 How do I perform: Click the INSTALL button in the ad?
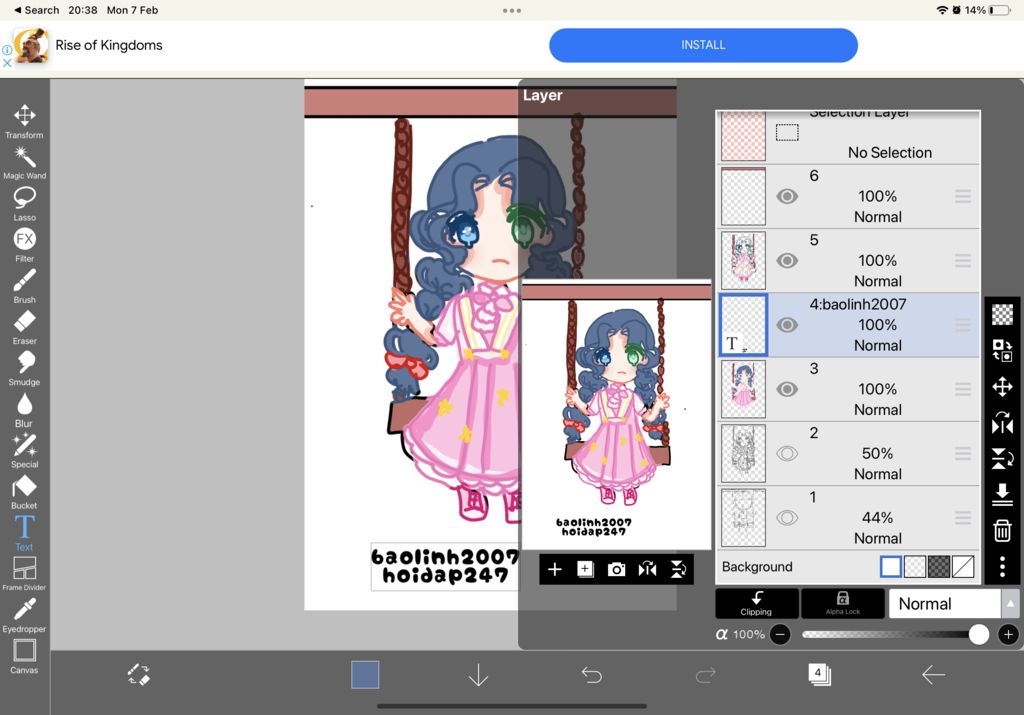pos(703,45)
